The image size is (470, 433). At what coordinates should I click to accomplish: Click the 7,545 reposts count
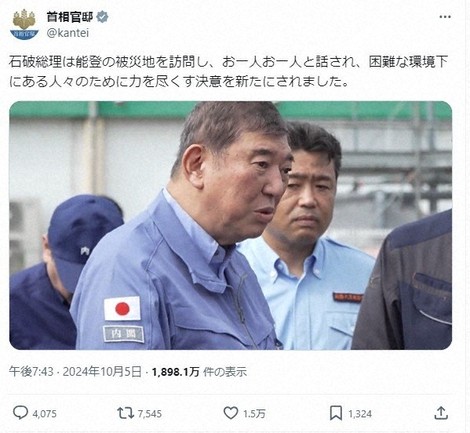(150, 414)
